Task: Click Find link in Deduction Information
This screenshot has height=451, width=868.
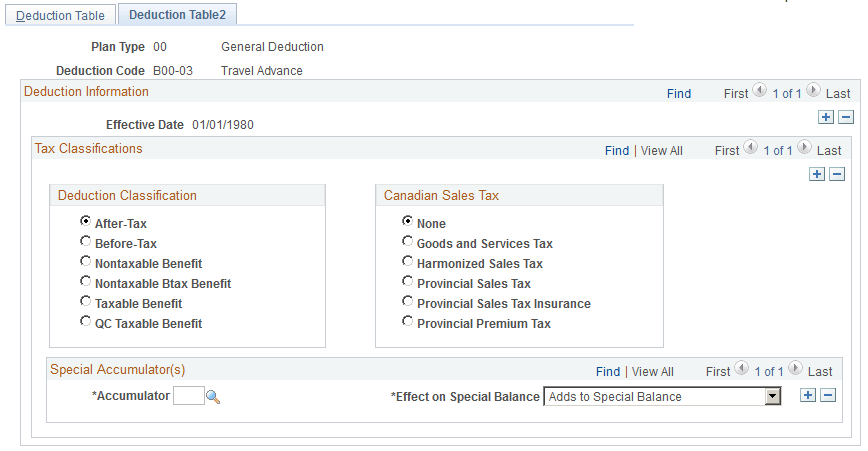Action: [x=679, y=94]
